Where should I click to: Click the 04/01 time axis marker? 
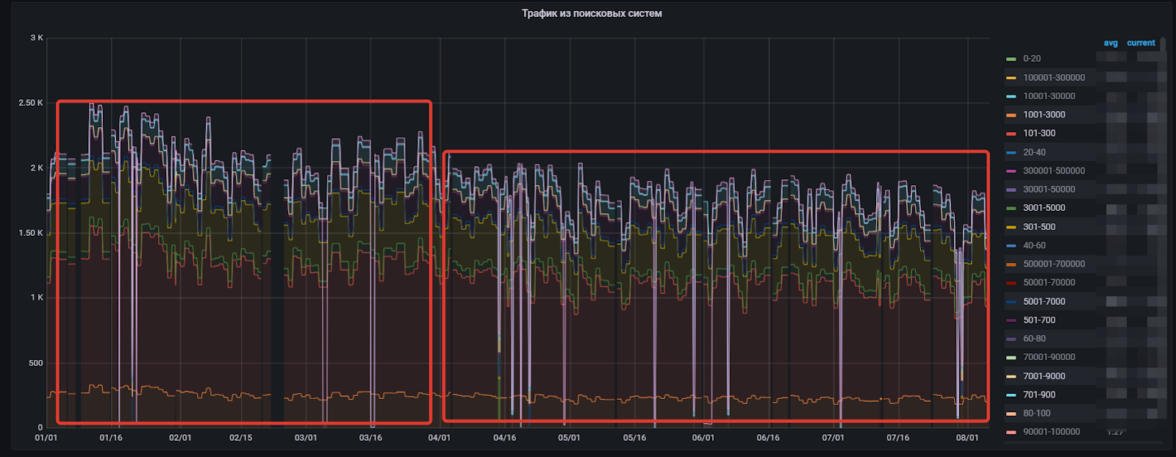pyautogui.click(x=440, y=437)
